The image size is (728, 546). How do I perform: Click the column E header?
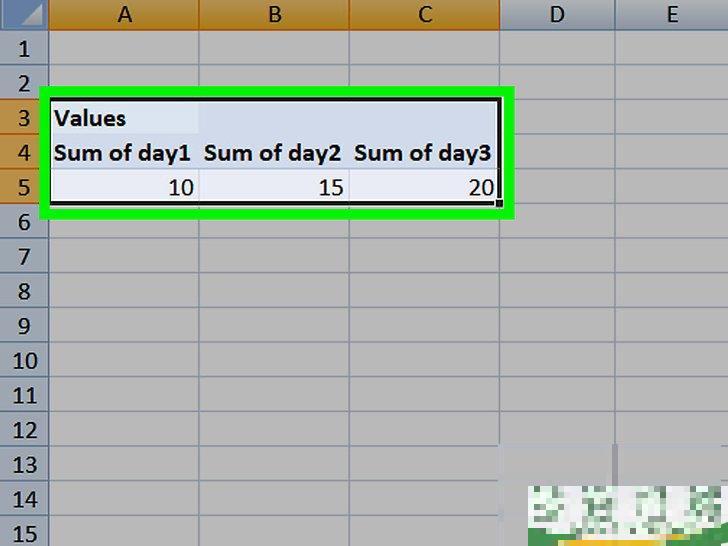point(672,15)
